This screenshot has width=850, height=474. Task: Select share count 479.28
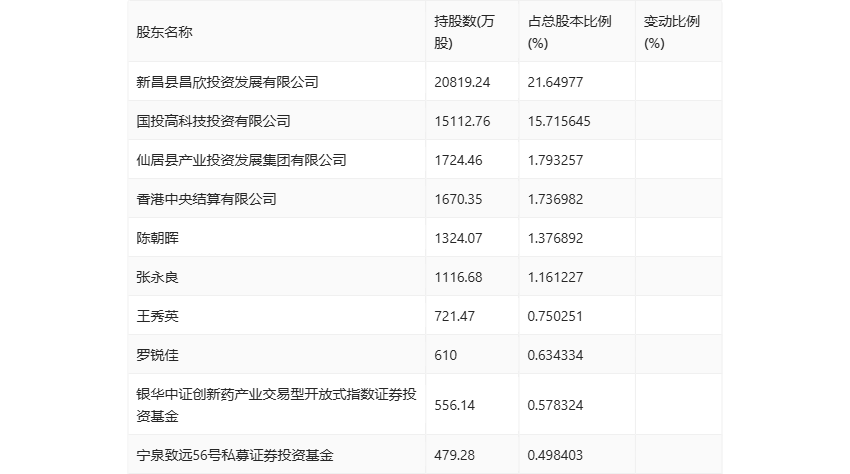tap(454, 455)
